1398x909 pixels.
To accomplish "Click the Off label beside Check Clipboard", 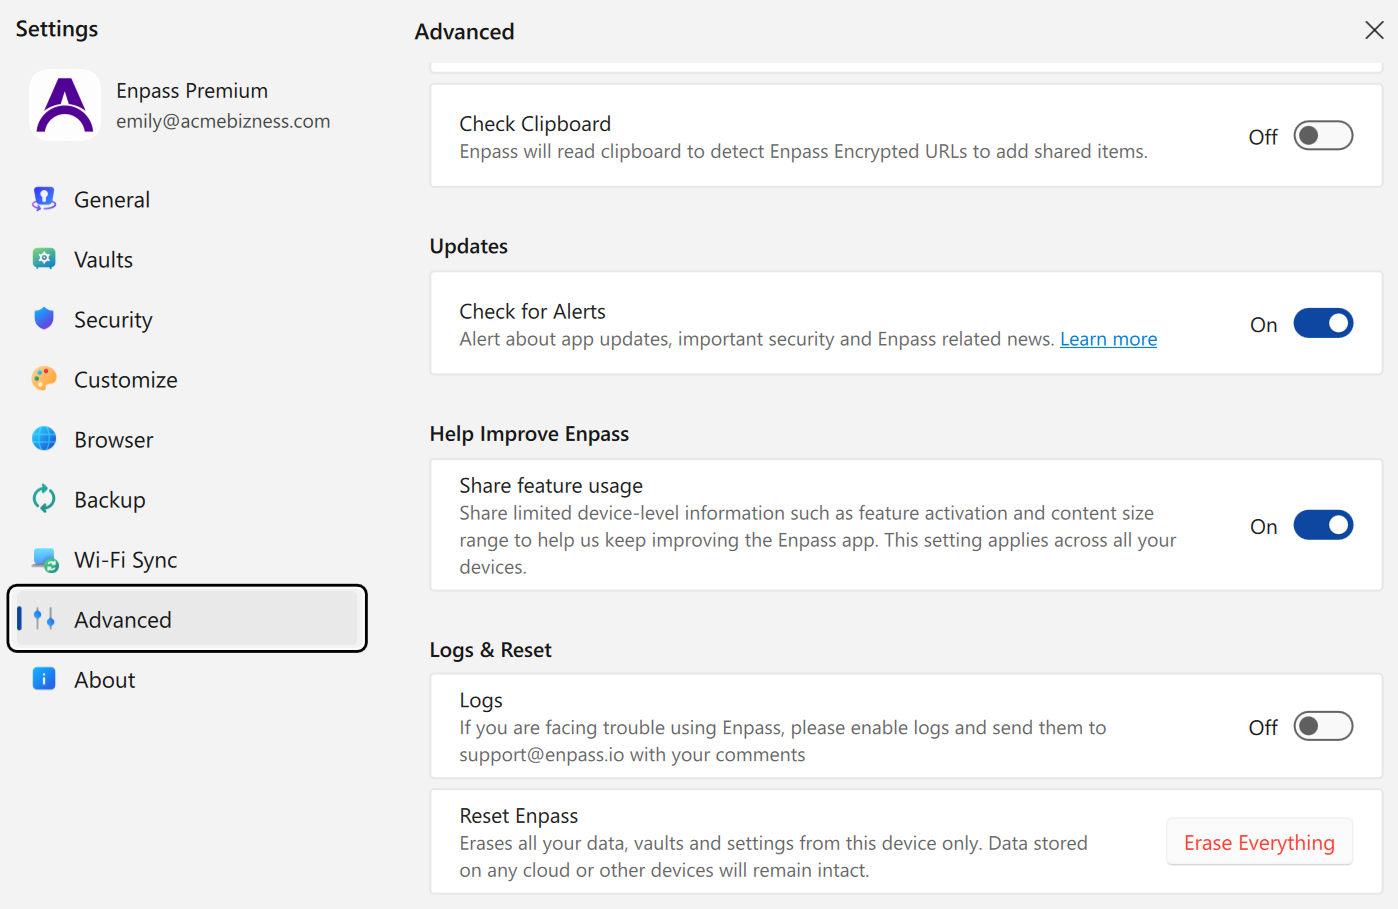I will click(1263, 137).
